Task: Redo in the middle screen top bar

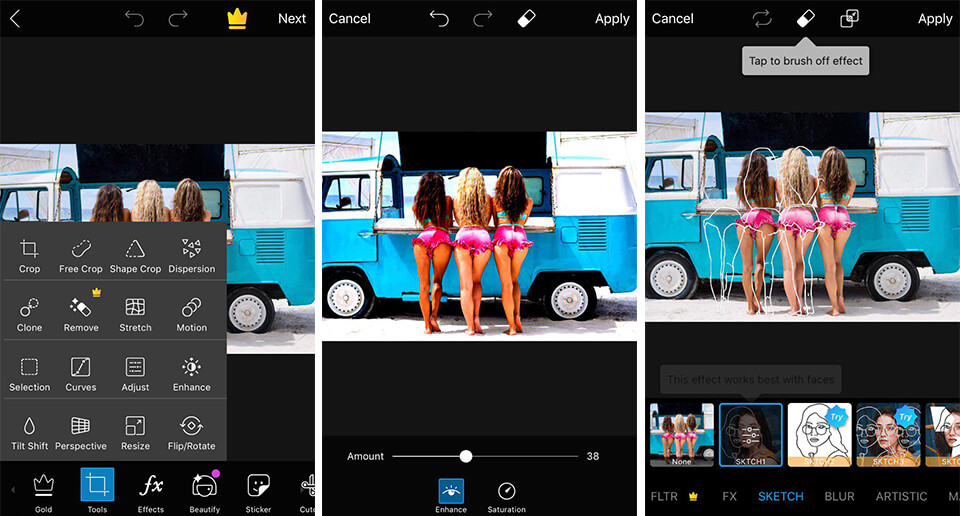Action: coord(482,19)
